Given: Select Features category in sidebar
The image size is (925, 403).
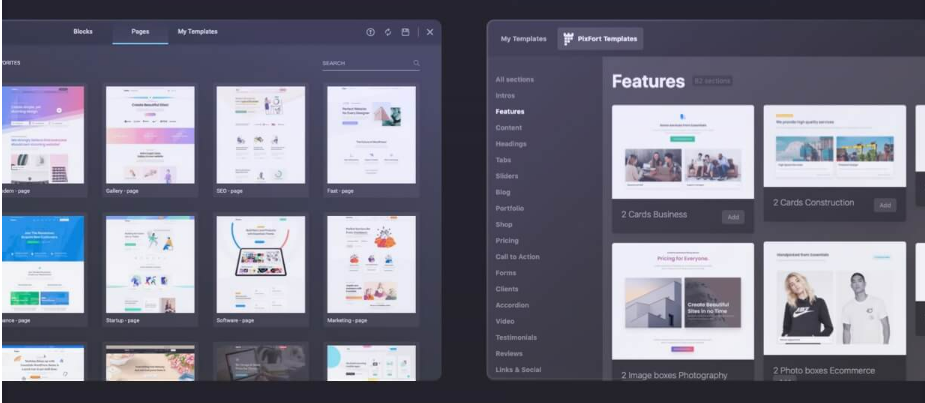Looking at the screenshot, I should (x=510, y=112).
